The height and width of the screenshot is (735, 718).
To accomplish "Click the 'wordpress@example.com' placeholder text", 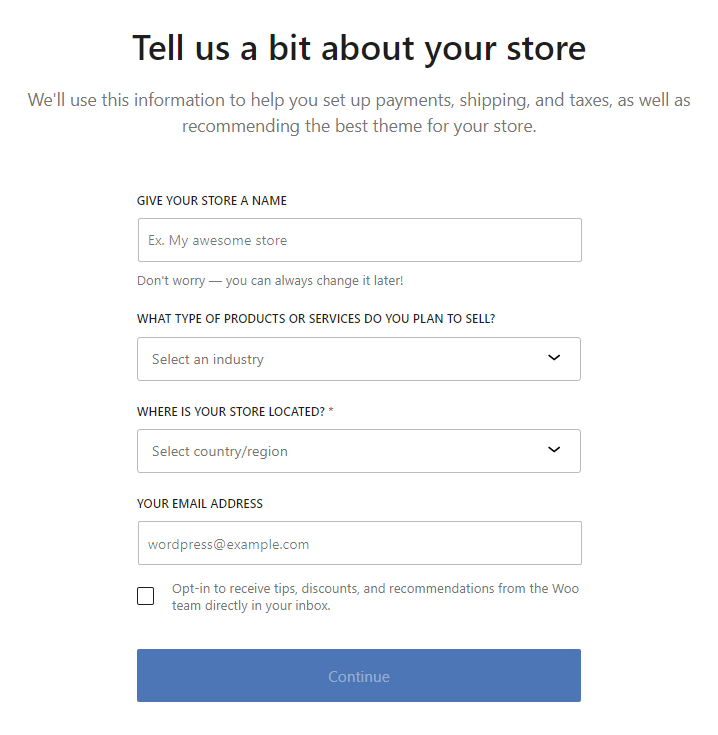I will 229,544.
